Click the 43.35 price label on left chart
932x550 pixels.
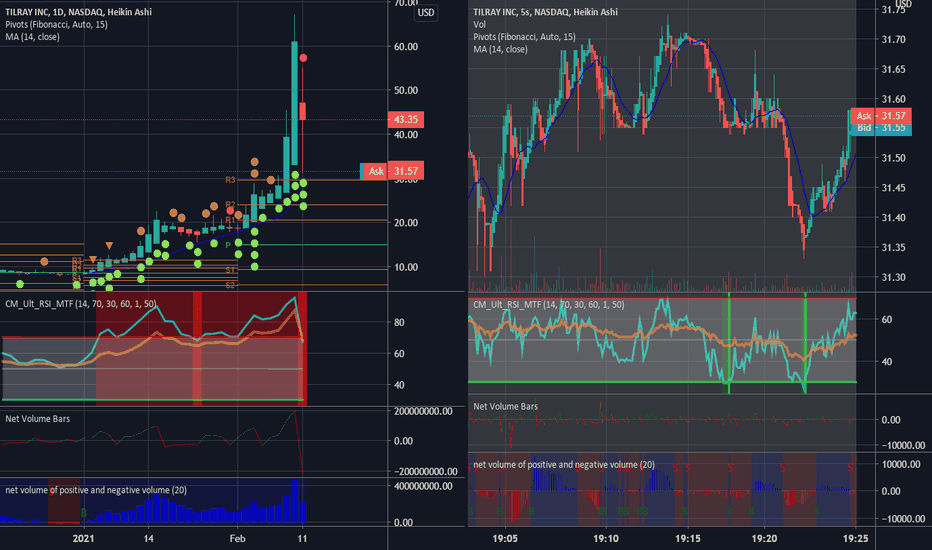(x=405, y=120)
